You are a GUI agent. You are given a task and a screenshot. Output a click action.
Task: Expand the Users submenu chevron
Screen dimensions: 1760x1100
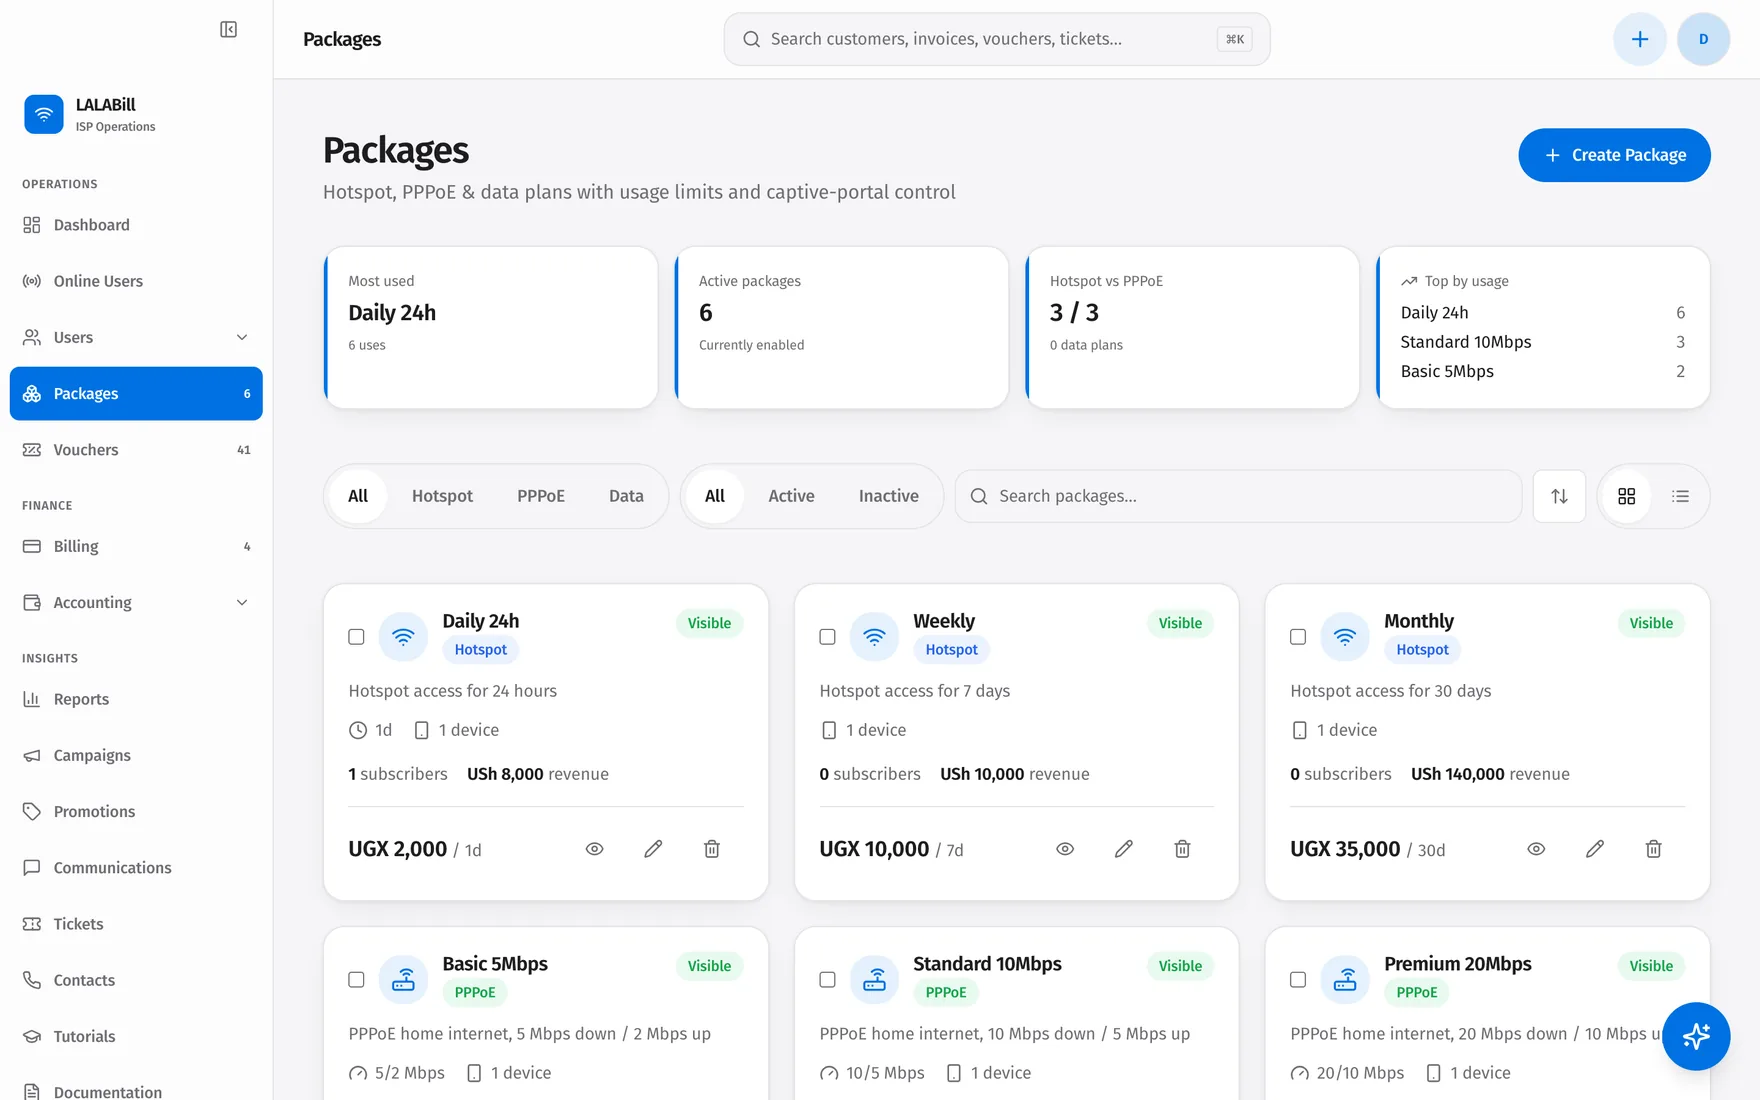[x=241, y=337]
